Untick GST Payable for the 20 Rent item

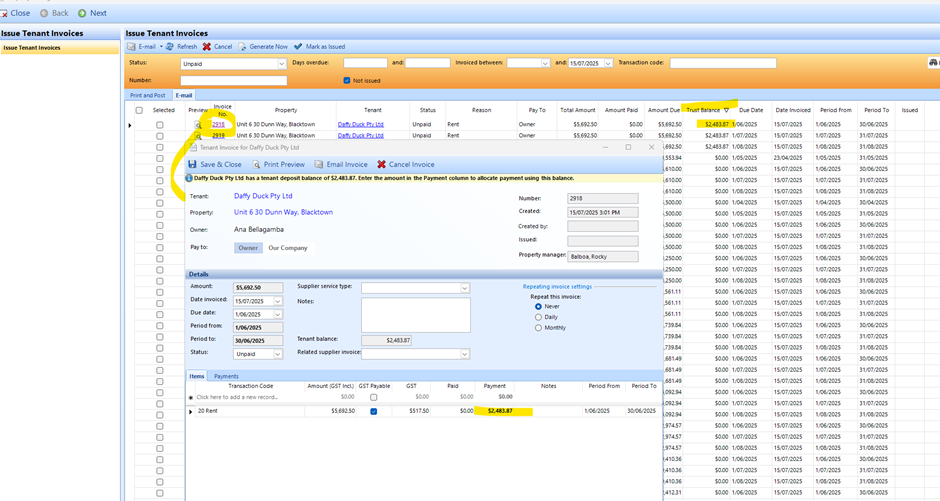(373, 412)
